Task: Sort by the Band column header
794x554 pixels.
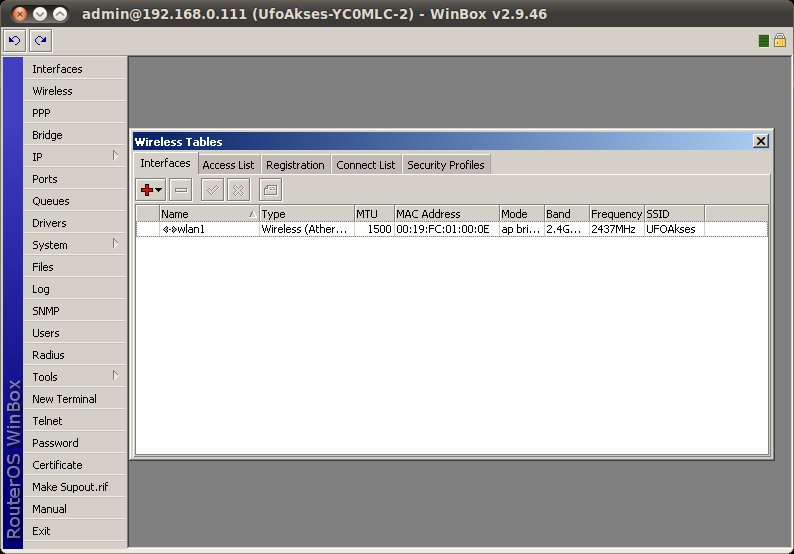Action: [x=567, y=214]
